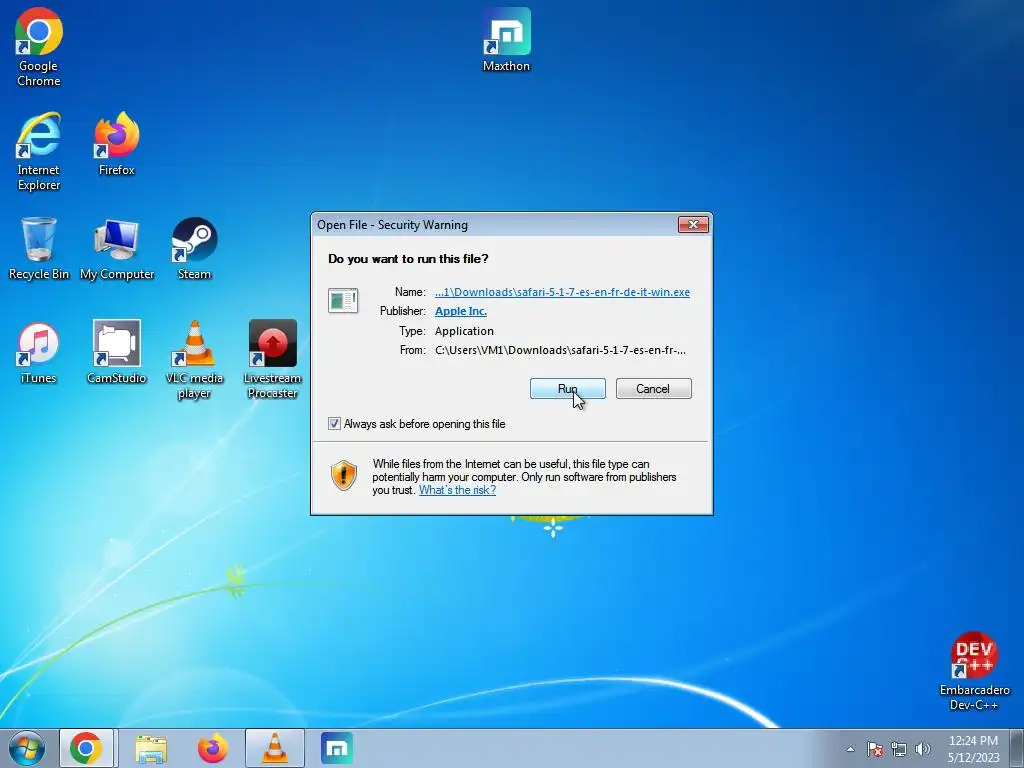Viewport: 1024px width, 768px height.
Task: Click the Apple Inc. publisher link
Action: (x=461, y=311)
